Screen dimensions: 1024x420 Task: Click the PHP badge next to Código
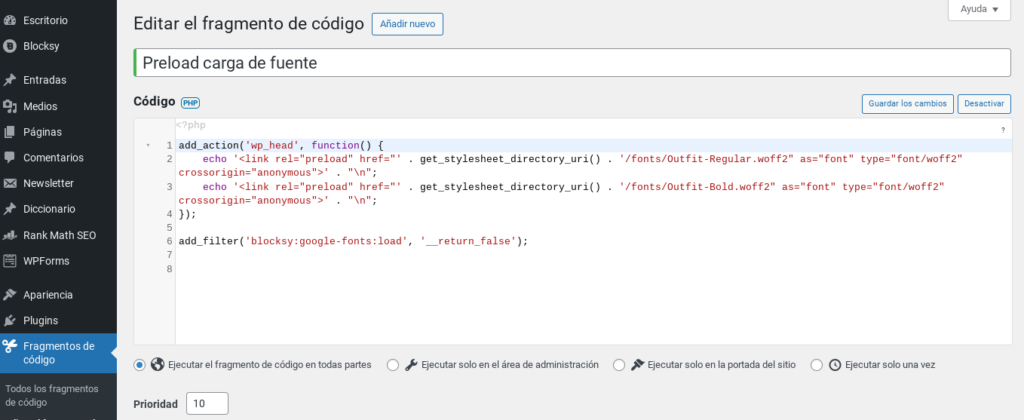[190, 103]
